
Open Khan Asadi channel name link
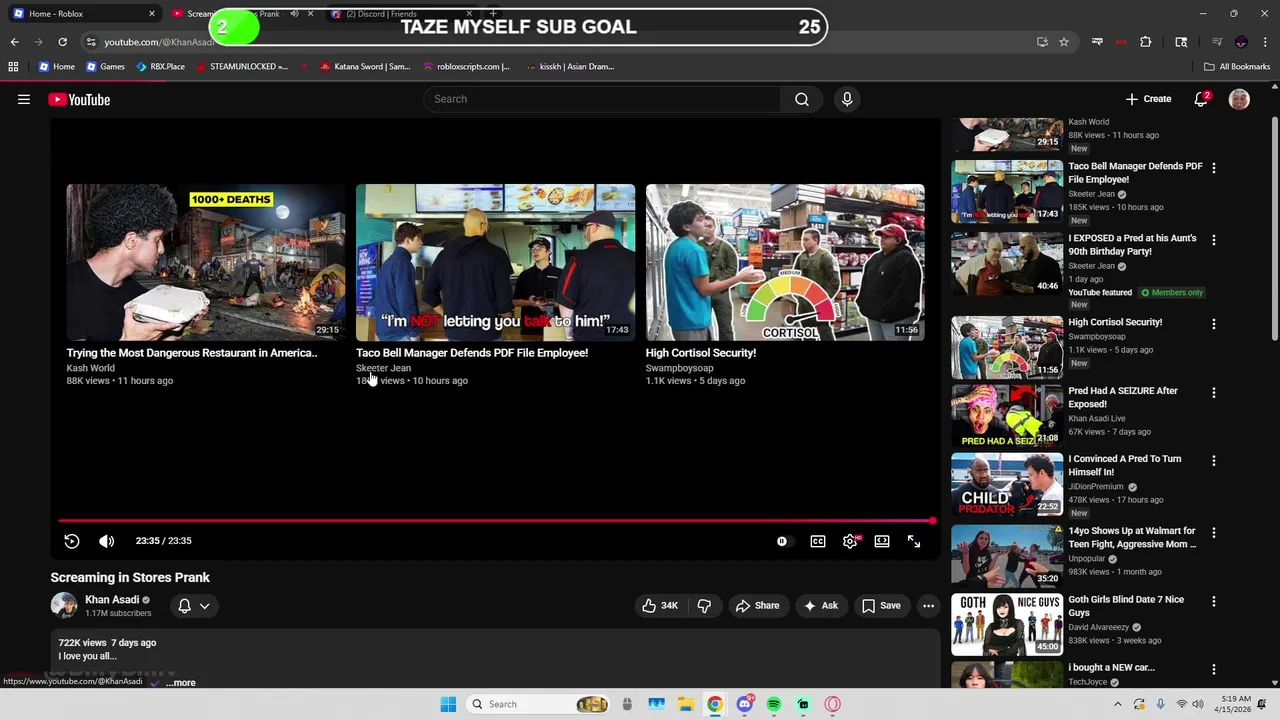pos(112,599)
